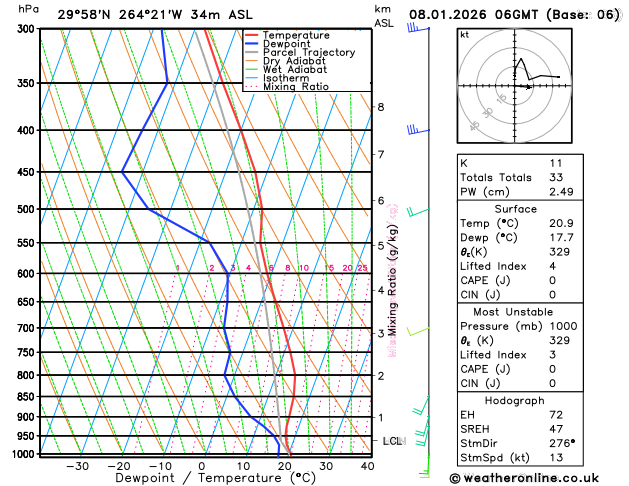Image resolution: width=629 pixels, height=486 pixels.
Task: Click the Surface CIN (J) row label
Action: tap(480, 295)
